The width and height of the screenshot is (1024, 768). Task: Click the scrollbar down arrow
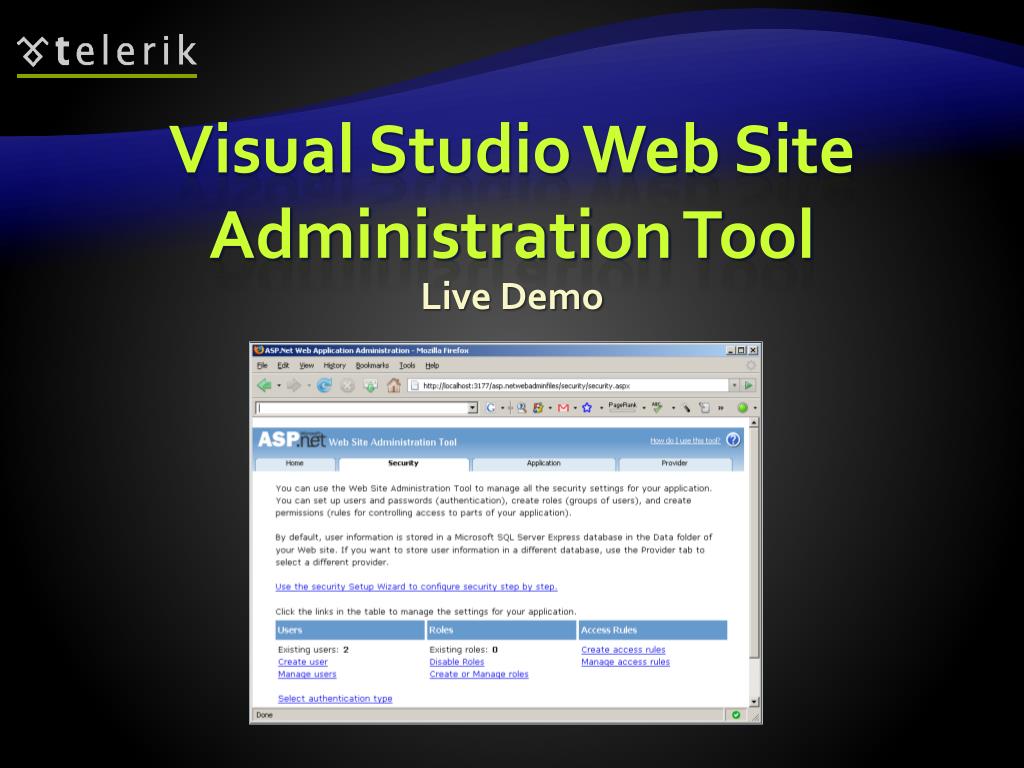(x=754, y=702)
